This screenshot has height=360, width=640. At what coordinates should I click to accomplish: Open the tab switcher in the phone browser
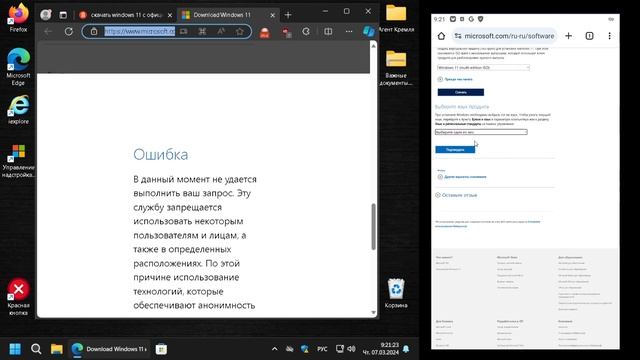tap(589, 36)
